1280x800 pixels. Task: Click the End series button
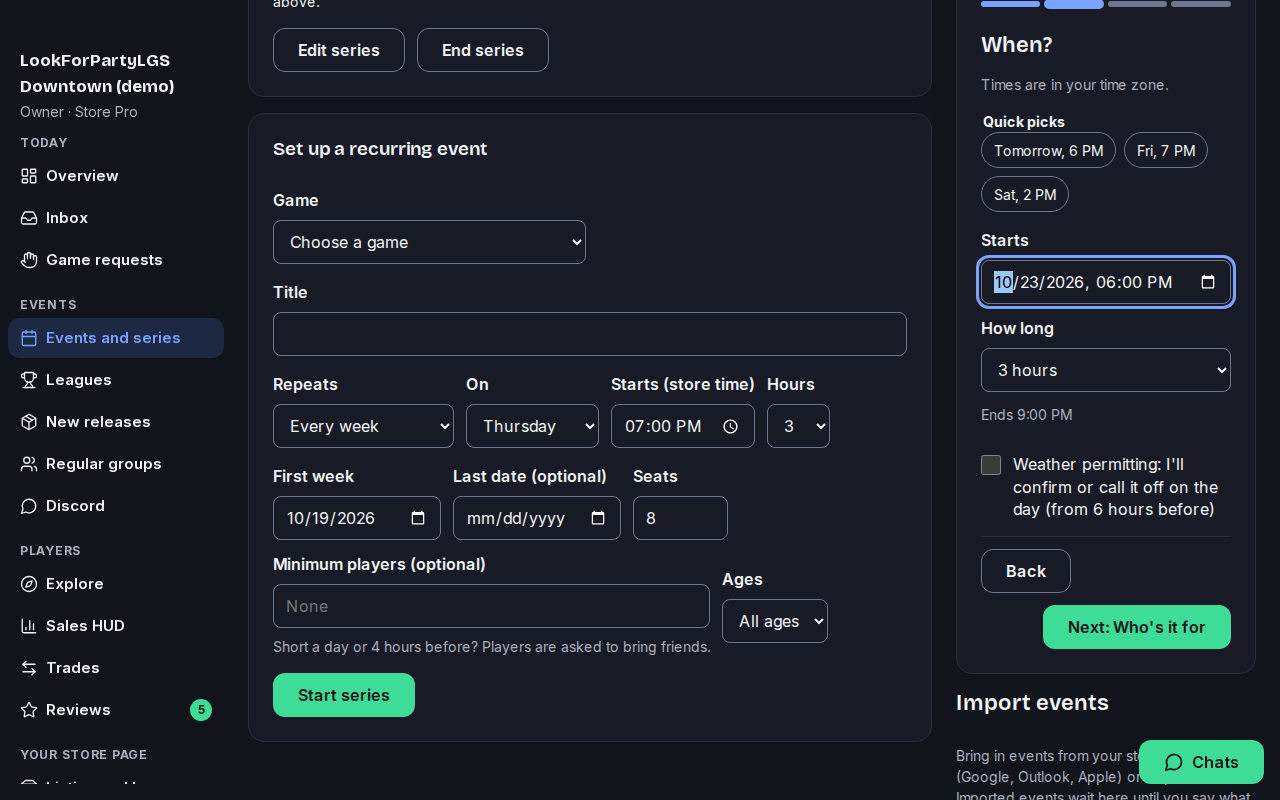[483, 50]
